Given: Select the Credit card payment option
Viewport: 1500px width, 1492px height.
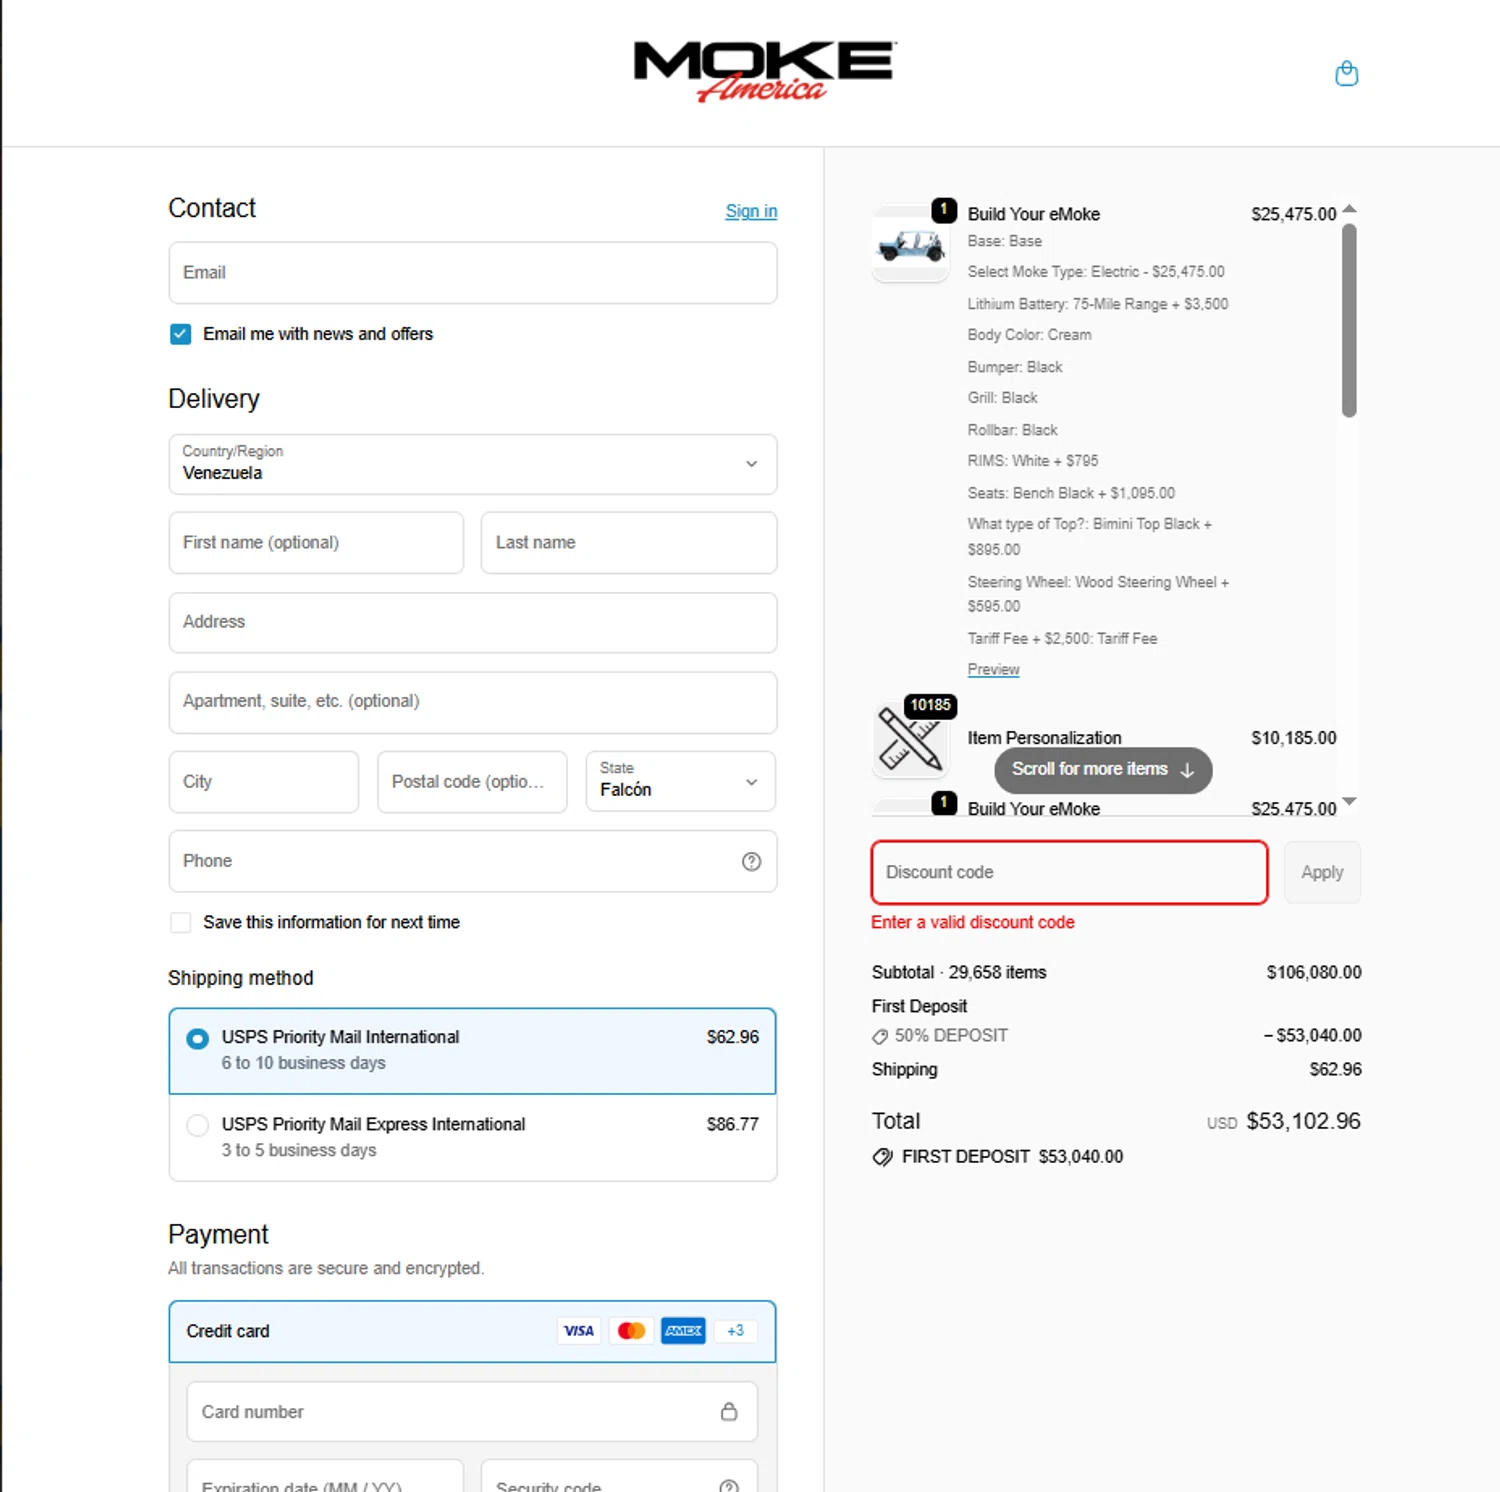Looking at the screenshot, I should coord(472,1331).
